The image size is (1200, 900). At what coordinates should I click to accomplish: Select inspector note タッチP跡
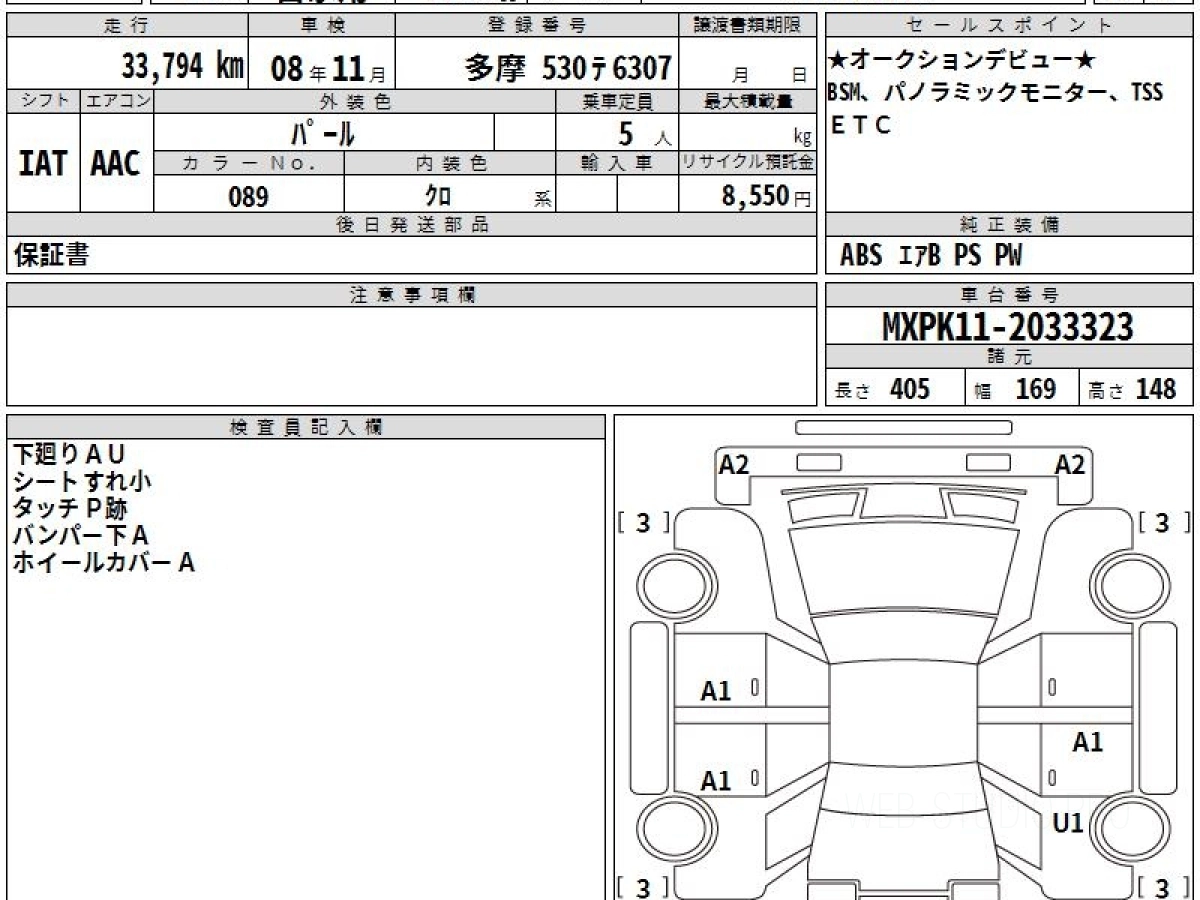click(70, 508)
